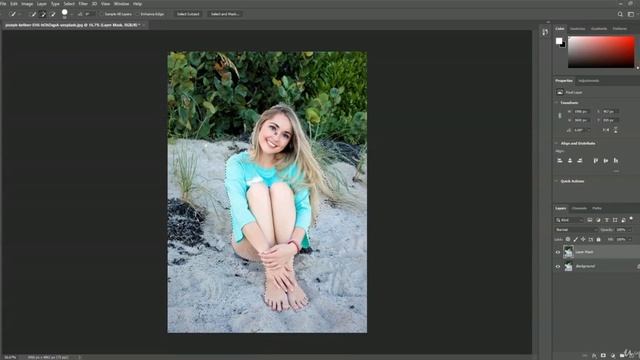Align horizontal centers icon in Properties

(x=570, y=160)
